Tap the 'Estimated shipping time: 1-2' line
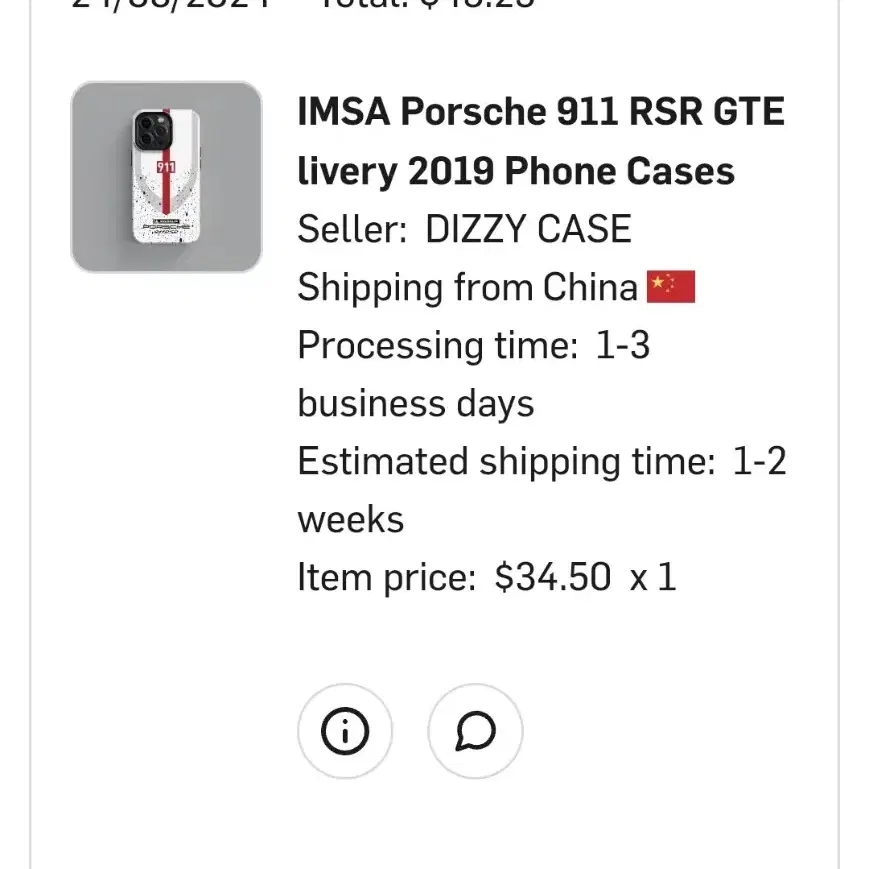Image resolution: width=869 pixels, height=869 pixels. [542, 461]
